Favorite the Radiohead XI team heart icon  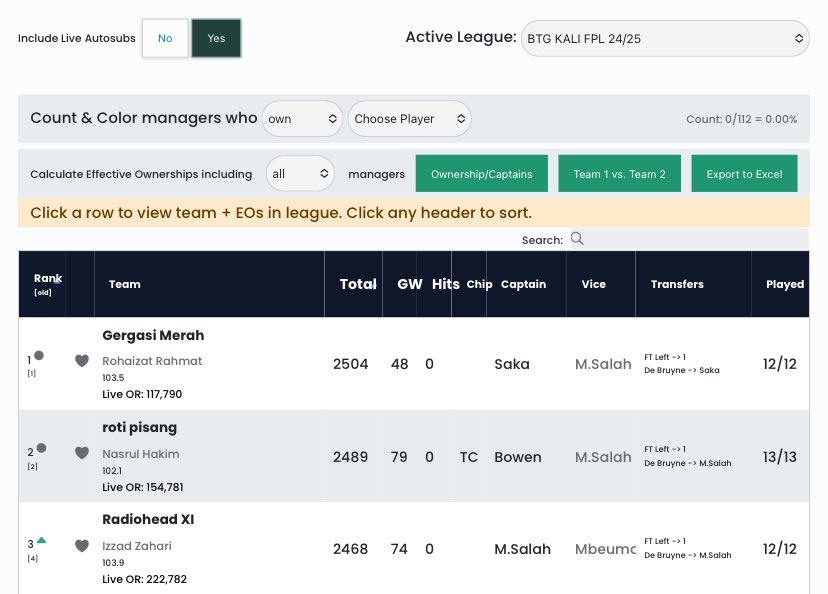pos(82,545)
